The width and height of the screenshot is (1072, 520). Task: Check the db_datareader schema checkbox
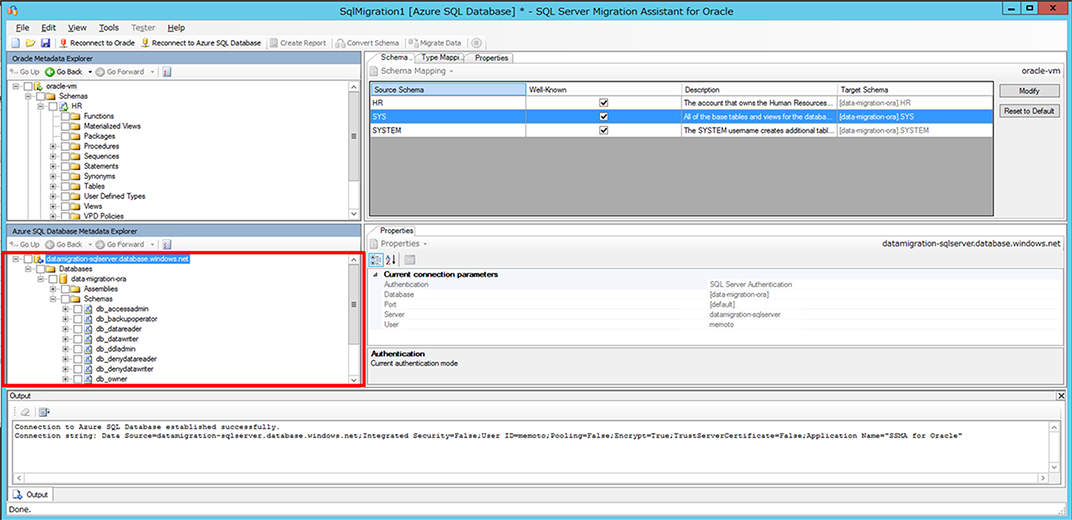point(77,329)
